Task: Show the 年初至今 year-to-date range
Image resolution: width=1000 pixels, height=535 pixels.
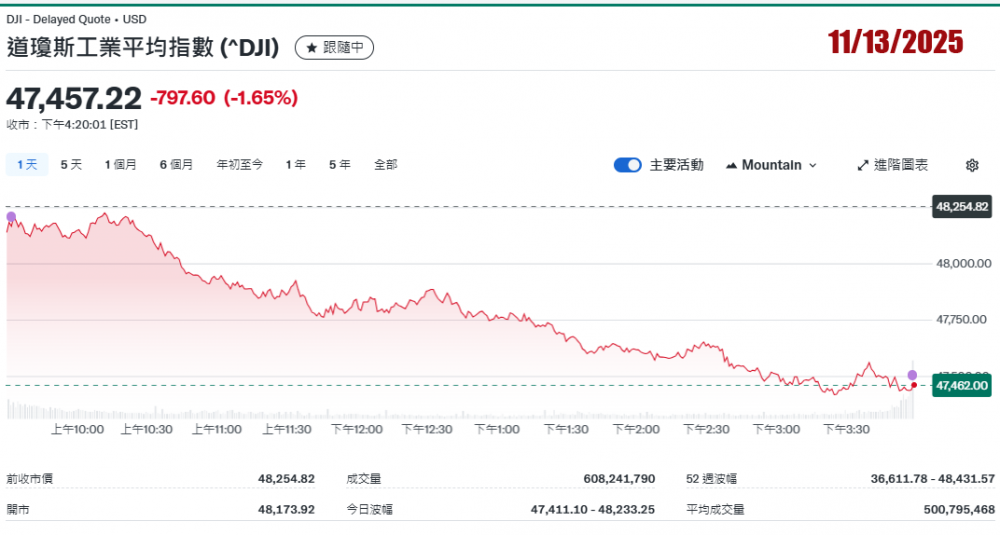Action: coord(240,165)
